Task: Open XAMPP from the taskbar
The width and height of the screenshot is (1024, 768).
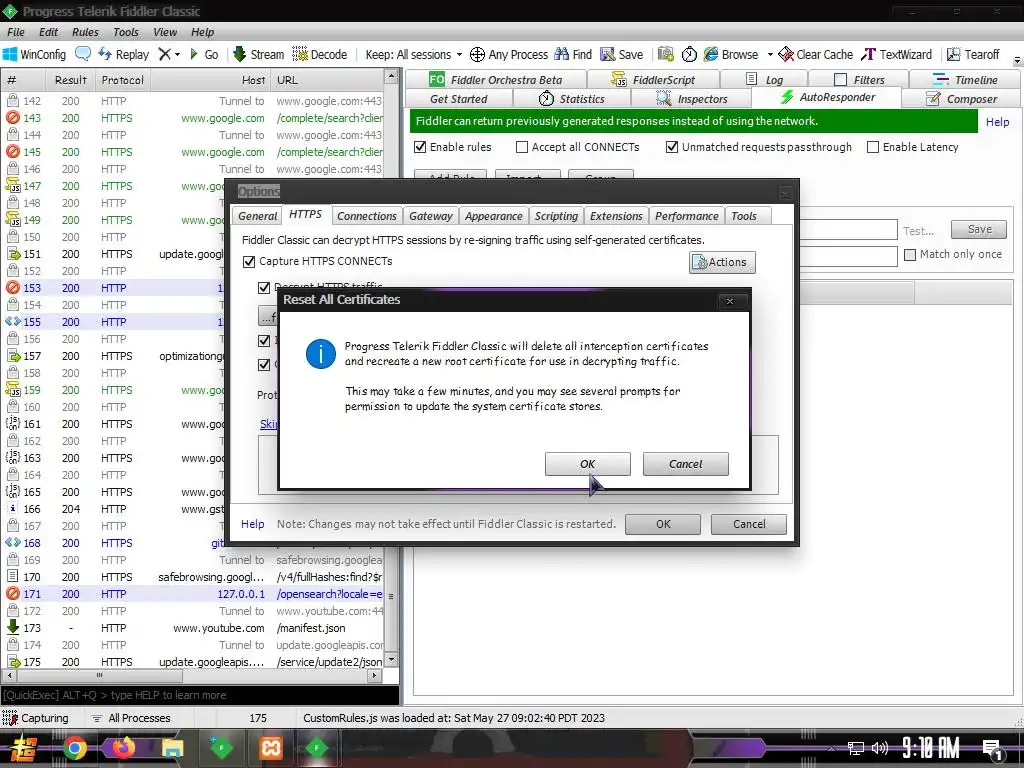Action: point(270,748)
